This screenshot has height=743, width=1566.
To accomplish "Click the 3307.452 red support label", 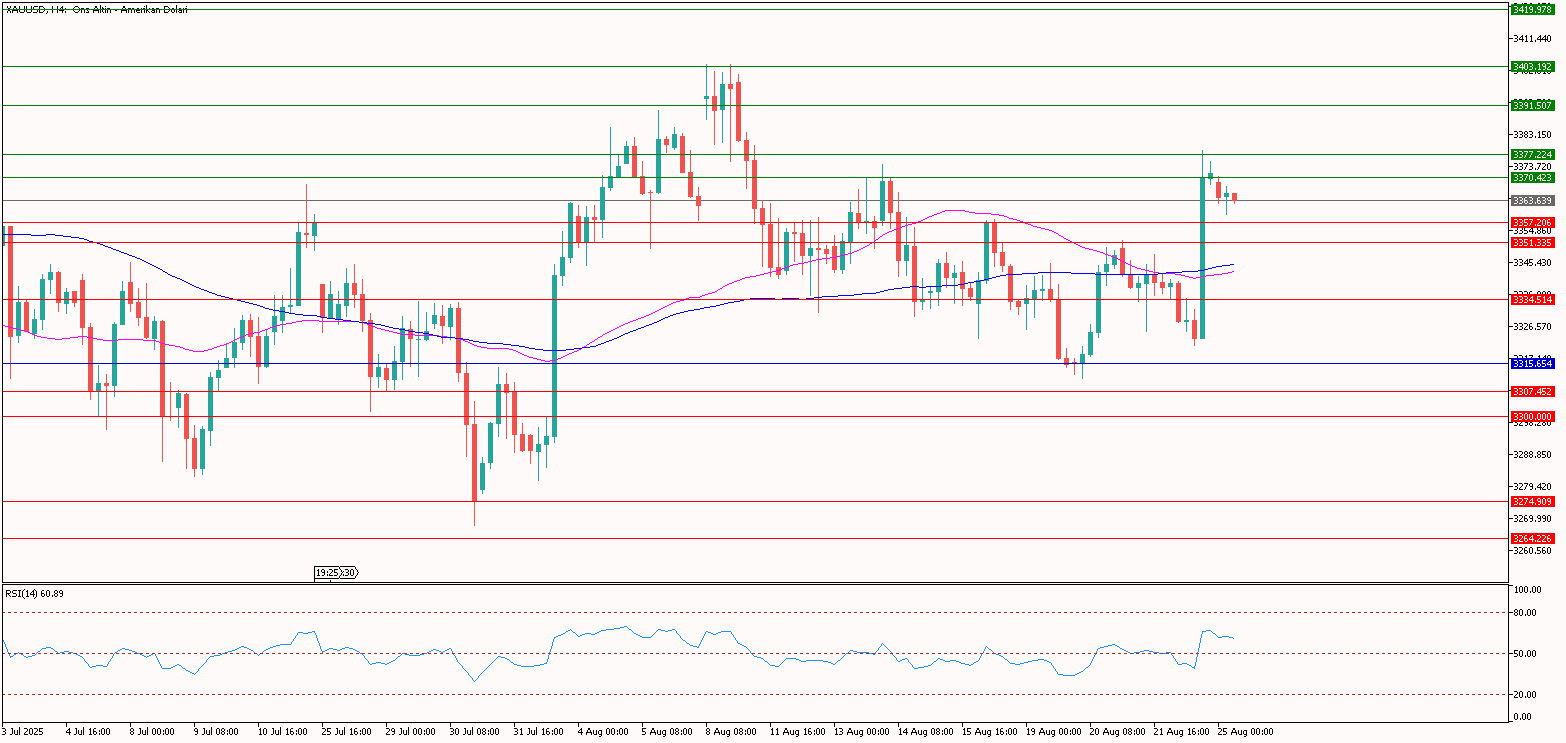I will (x=1531, y=392).
